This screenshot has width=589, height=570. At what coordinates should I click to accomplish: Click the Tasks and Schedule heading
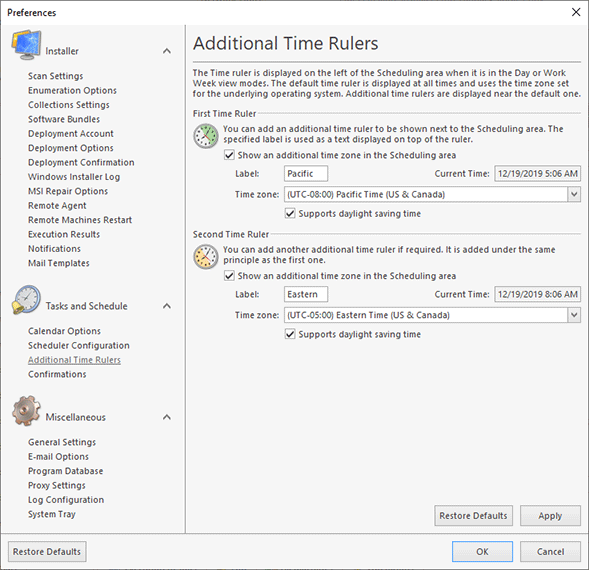click(x=86, y=306)
